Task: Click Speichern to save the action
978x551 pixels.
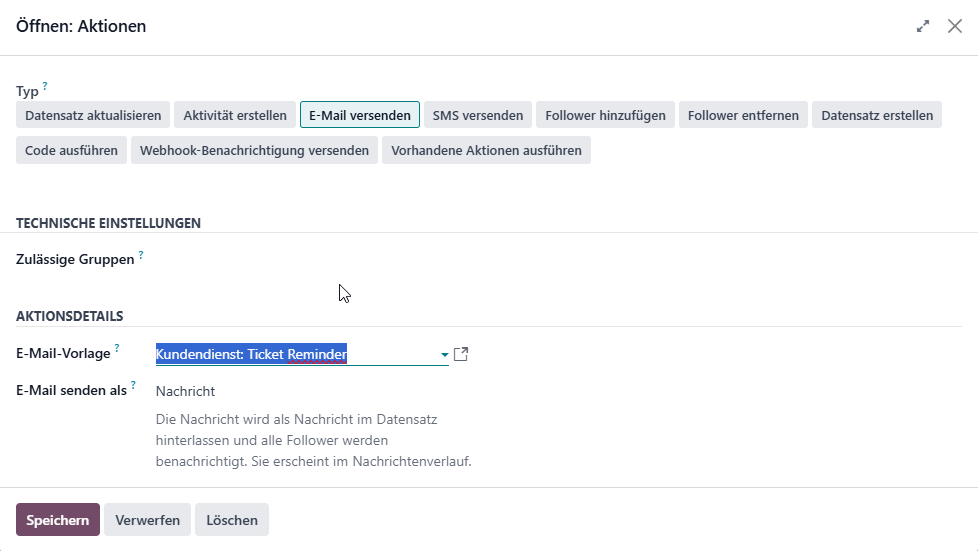Action: point(58,520)
